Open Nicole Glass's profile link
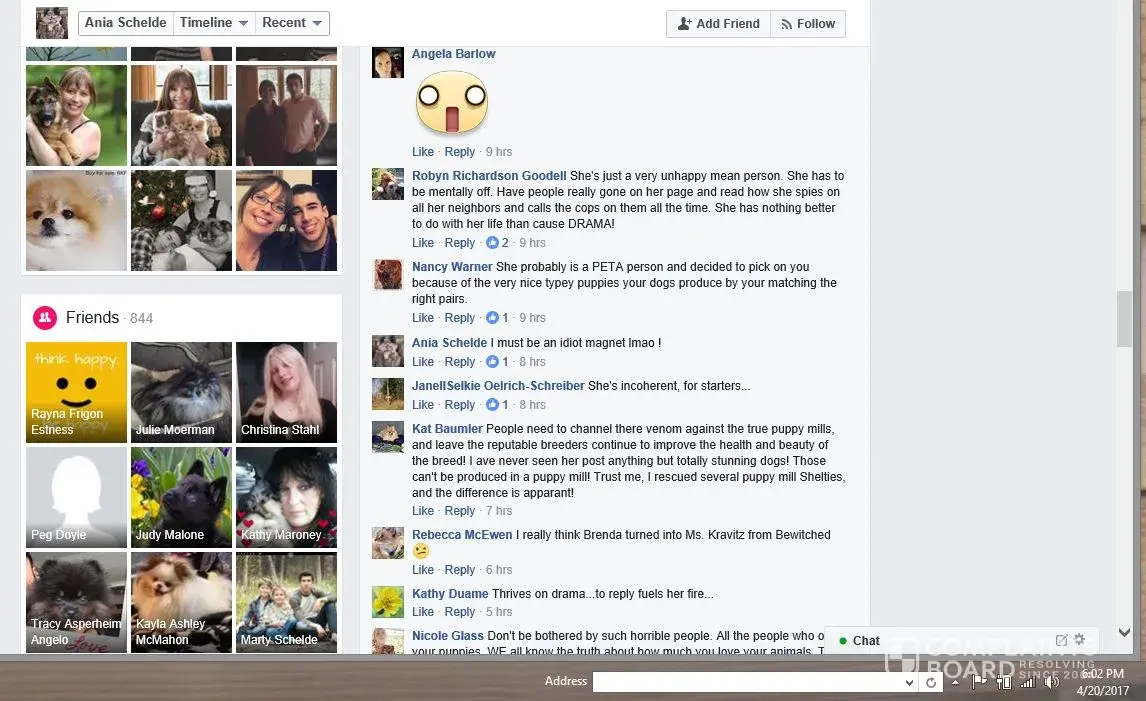The height and width of the screenshot is (701, 1146). 447,636
